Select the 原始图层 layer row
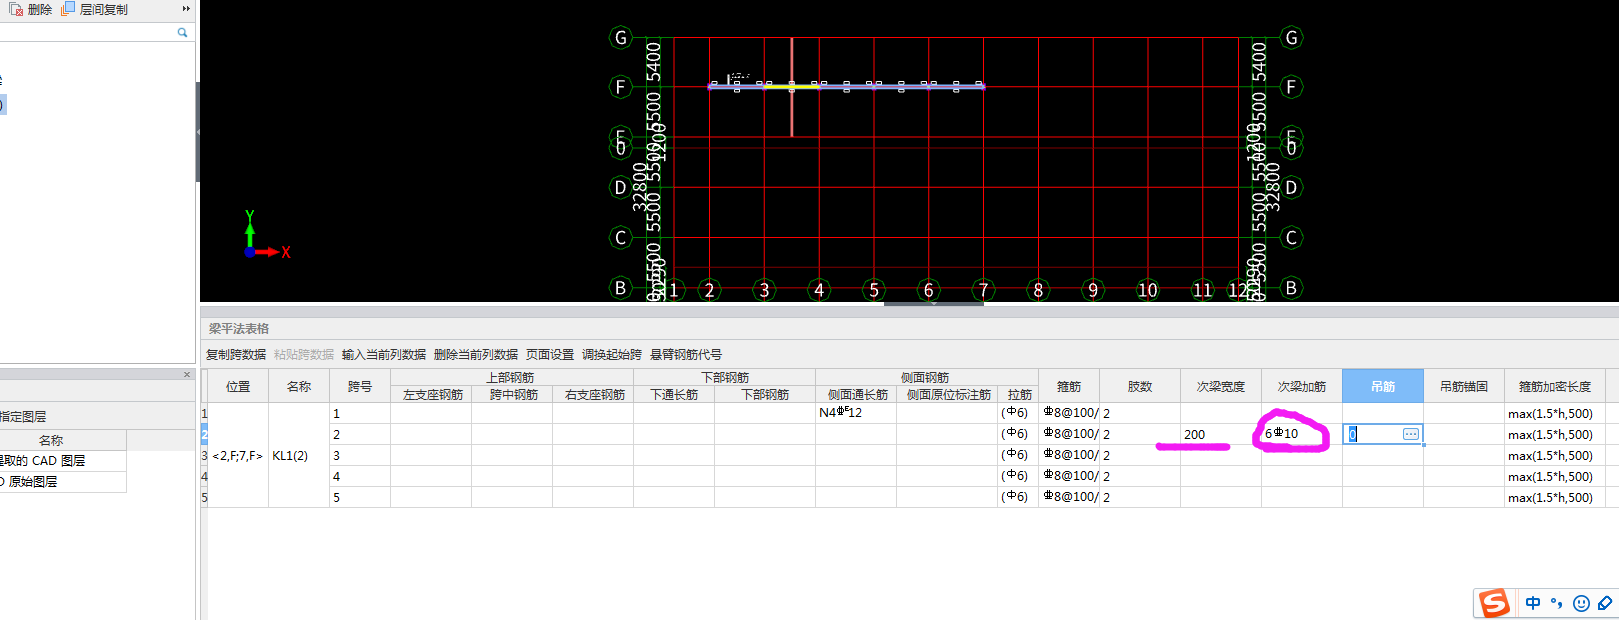 (62, 482)
